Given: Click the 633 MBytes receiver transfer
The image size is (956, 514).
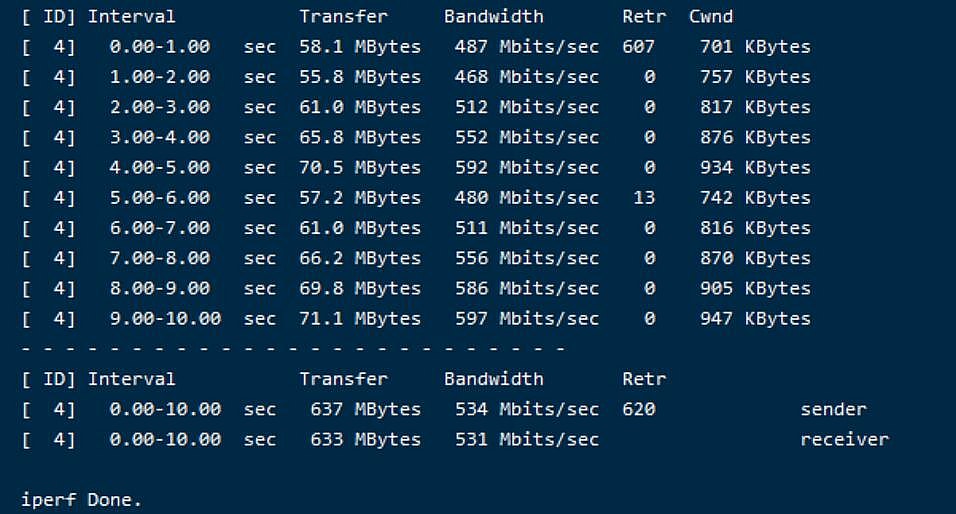Looking at the screenshot, I should pos(365,439).
